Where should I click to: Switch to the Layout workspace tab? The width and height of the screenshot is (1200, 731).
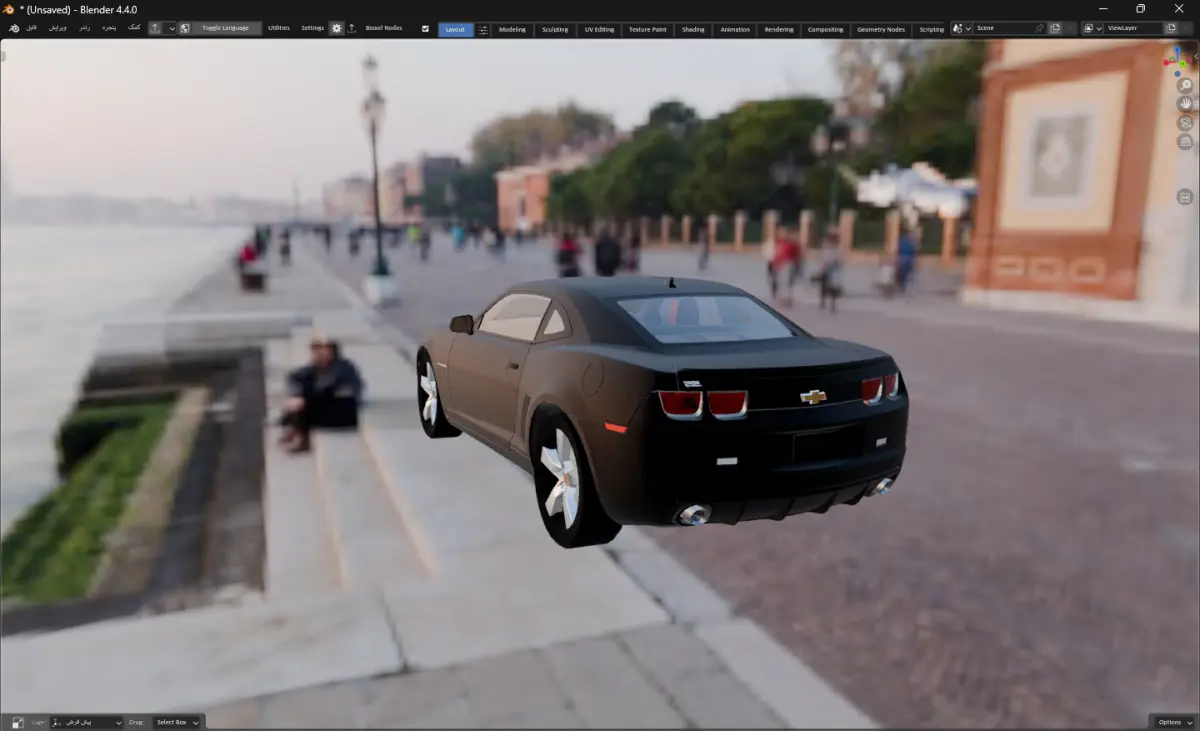click(x=455, y=30)
